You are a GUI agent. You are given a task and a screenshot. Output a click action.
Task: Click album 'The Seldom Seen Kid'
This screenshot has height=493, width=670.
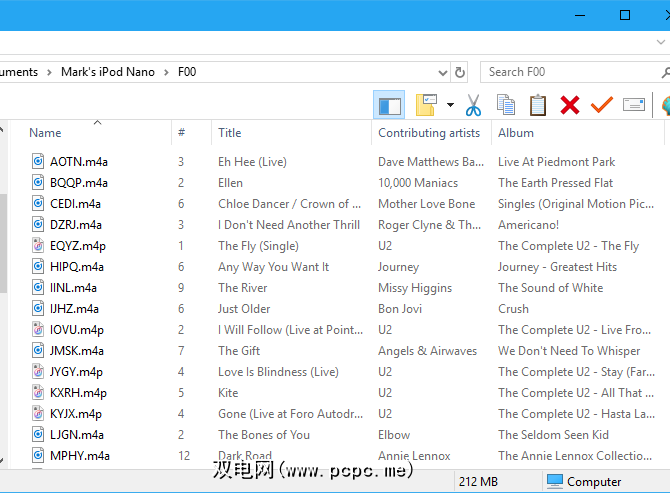553,435
